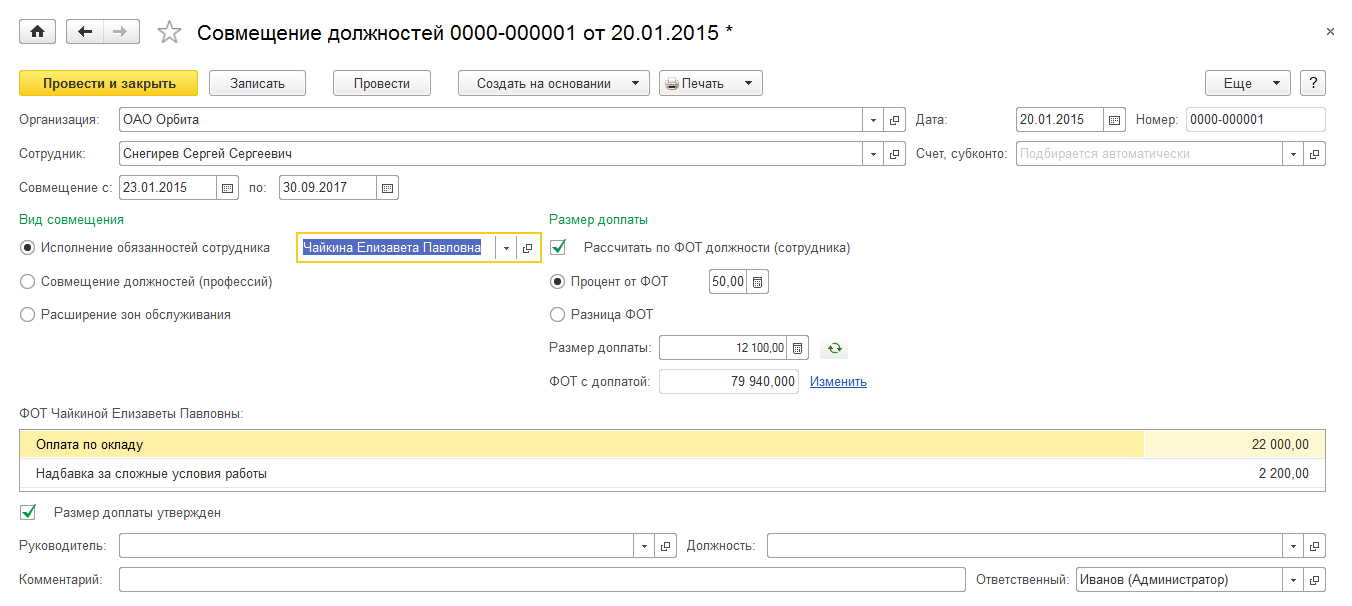Uncheck Размер доплаты утвержден checkbox

point(28,512)
